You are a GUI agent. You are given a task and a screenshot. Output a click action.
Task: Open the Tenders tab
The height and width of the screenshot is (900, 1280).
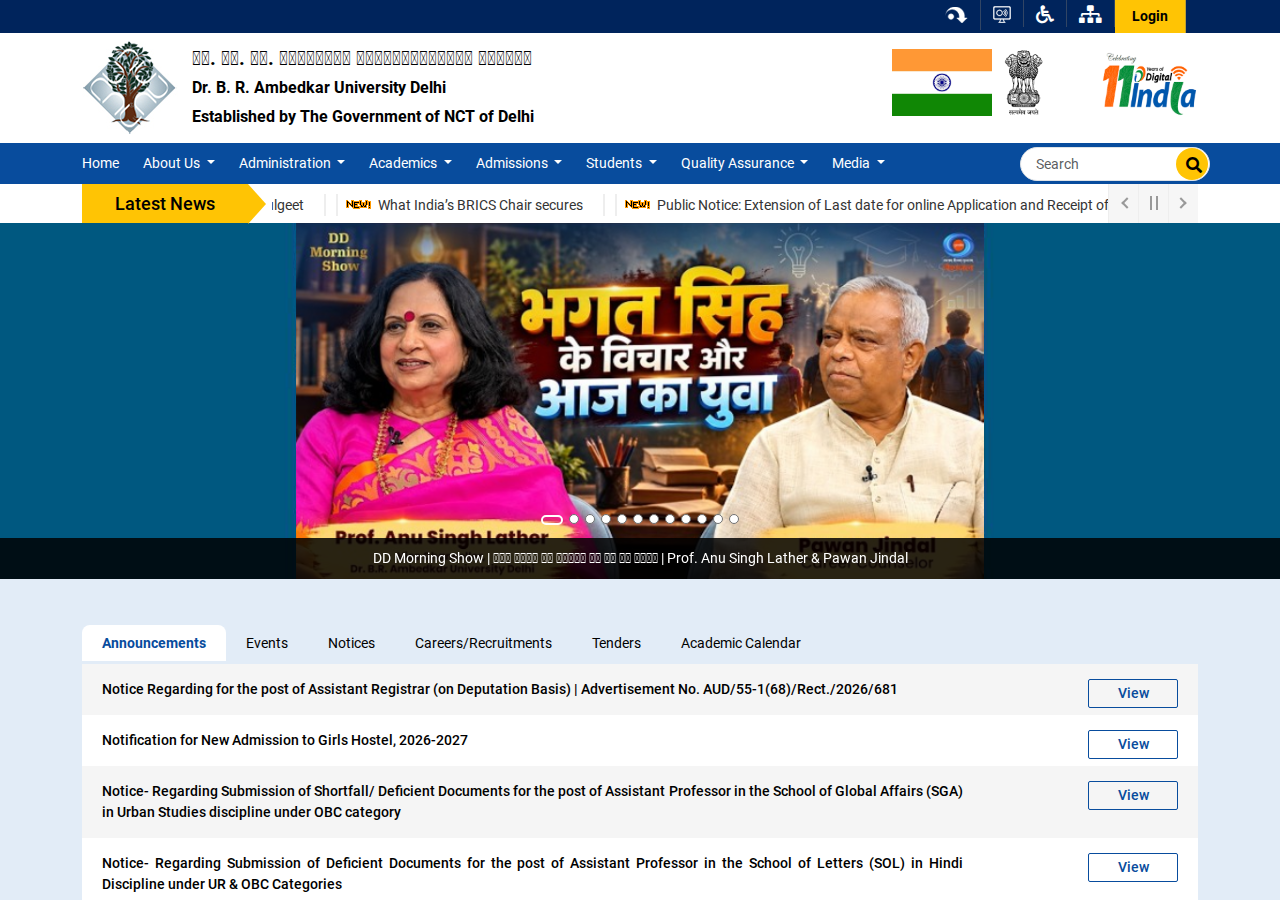coord(616,643)
